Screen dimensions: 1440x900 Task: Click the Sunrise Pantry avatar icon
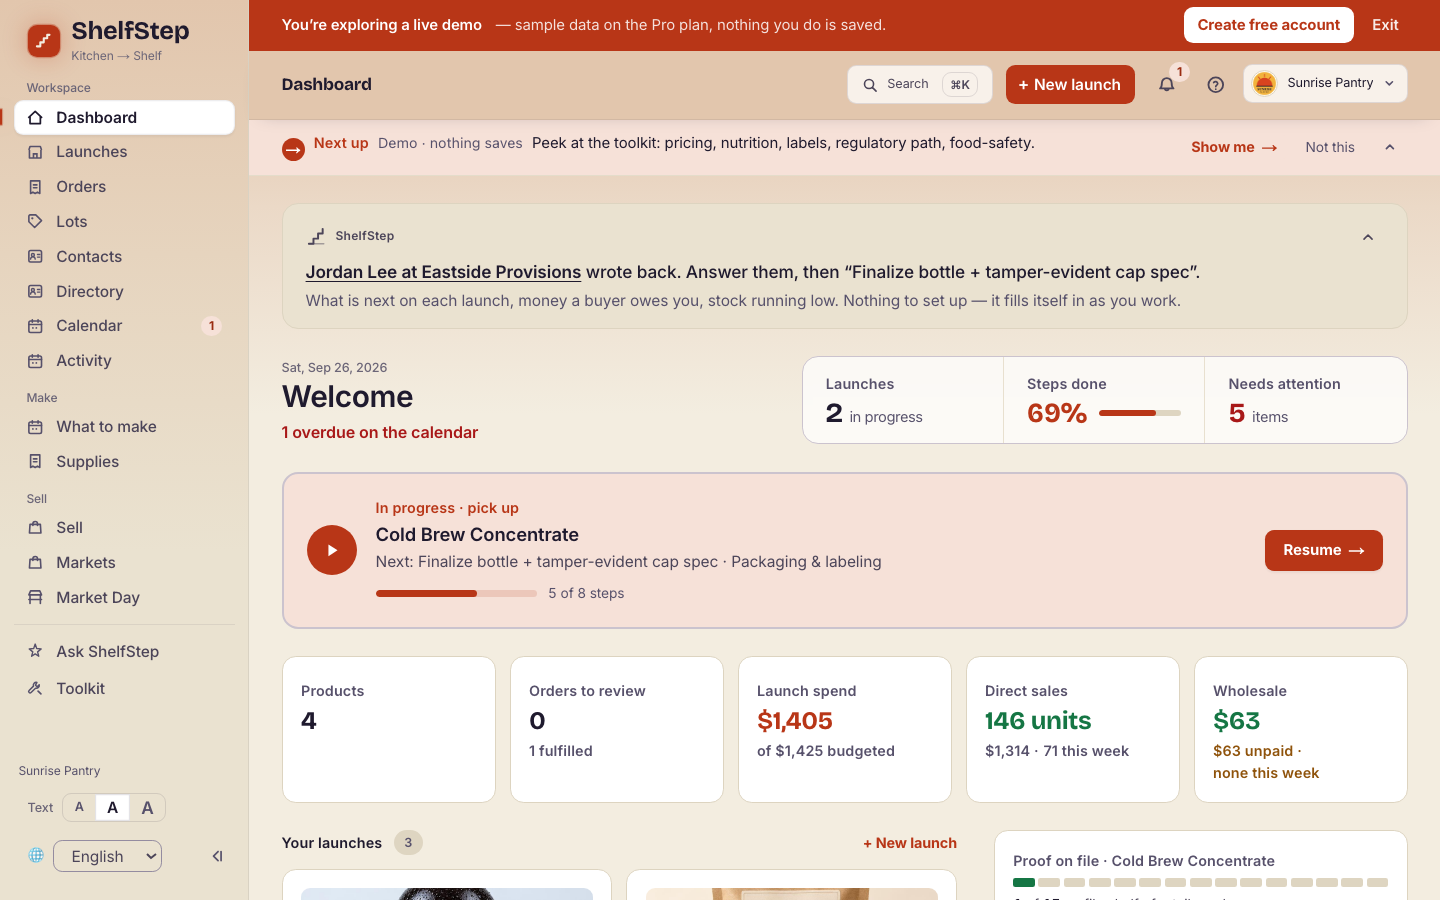[1265, 84]
